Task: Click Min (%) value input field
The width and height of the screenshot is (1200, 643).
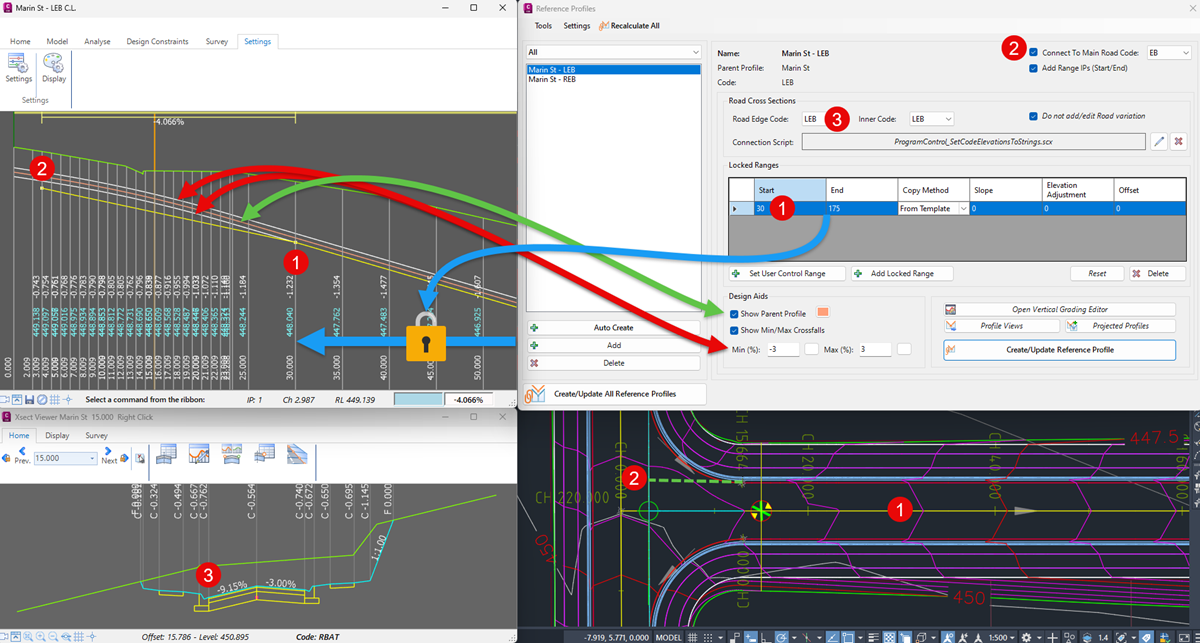Action: tap(782, 349)
